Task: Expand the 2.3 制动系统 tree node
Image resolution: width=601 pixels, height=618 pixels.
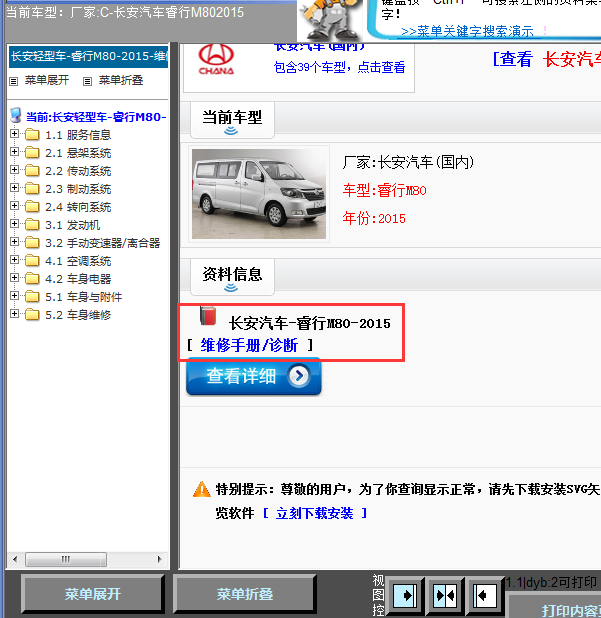Action: (15, 188)
